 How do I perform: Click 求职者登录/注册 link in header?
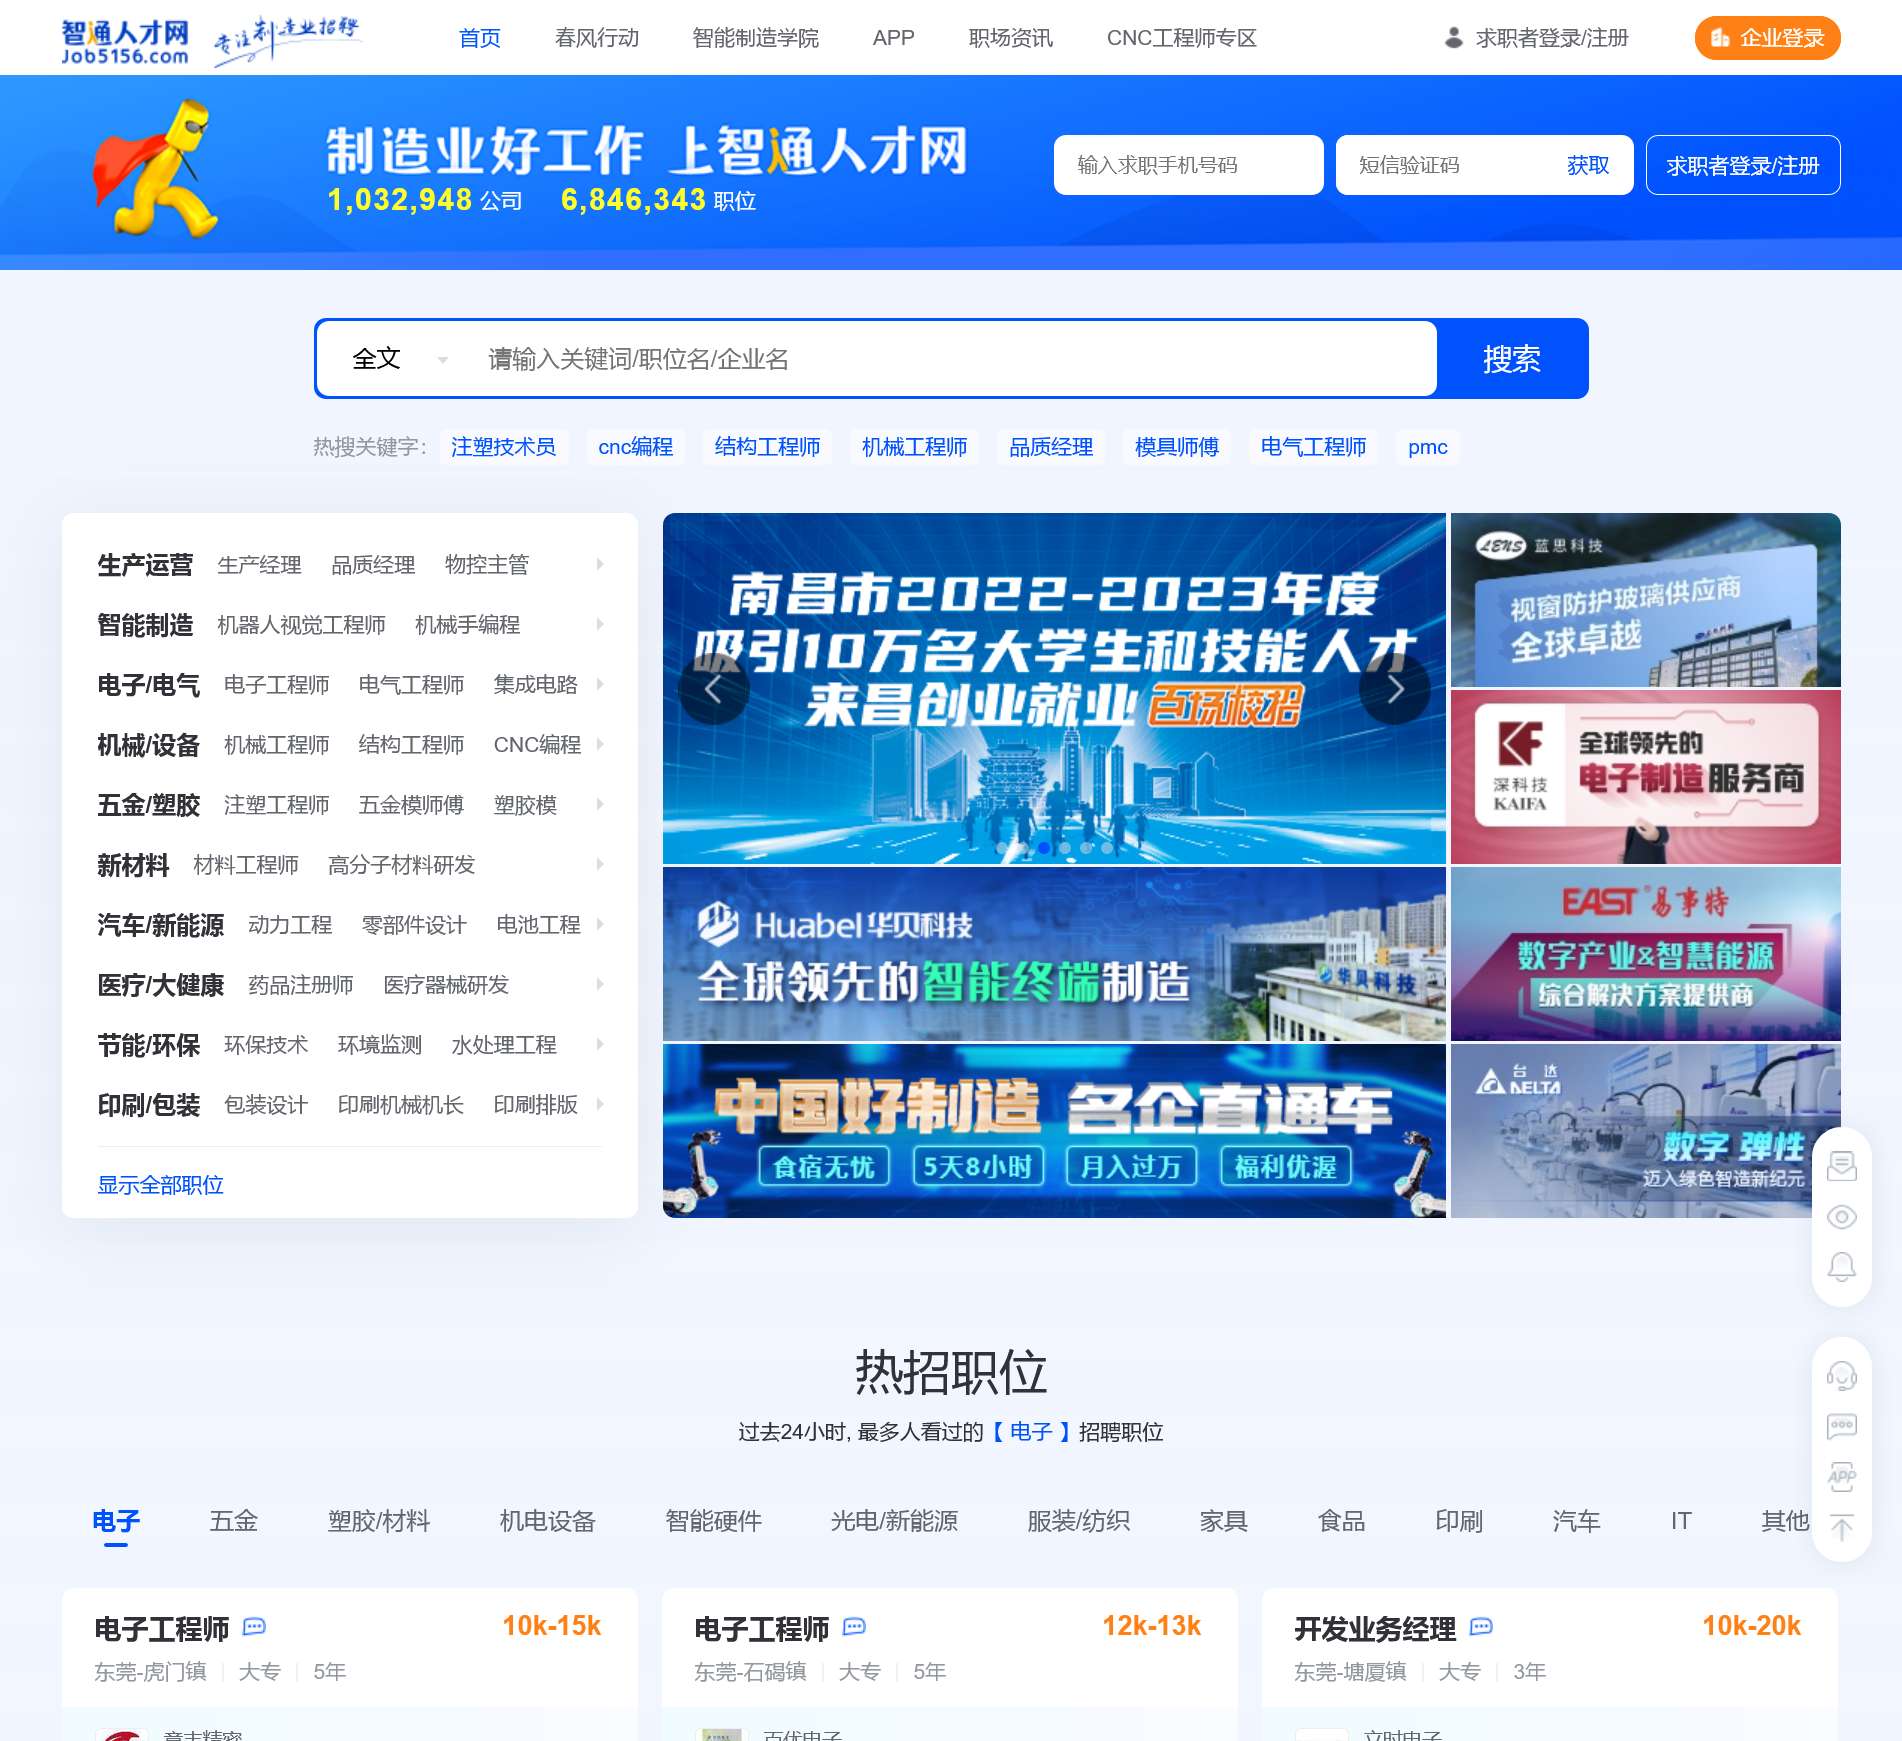pos(1552,38)
